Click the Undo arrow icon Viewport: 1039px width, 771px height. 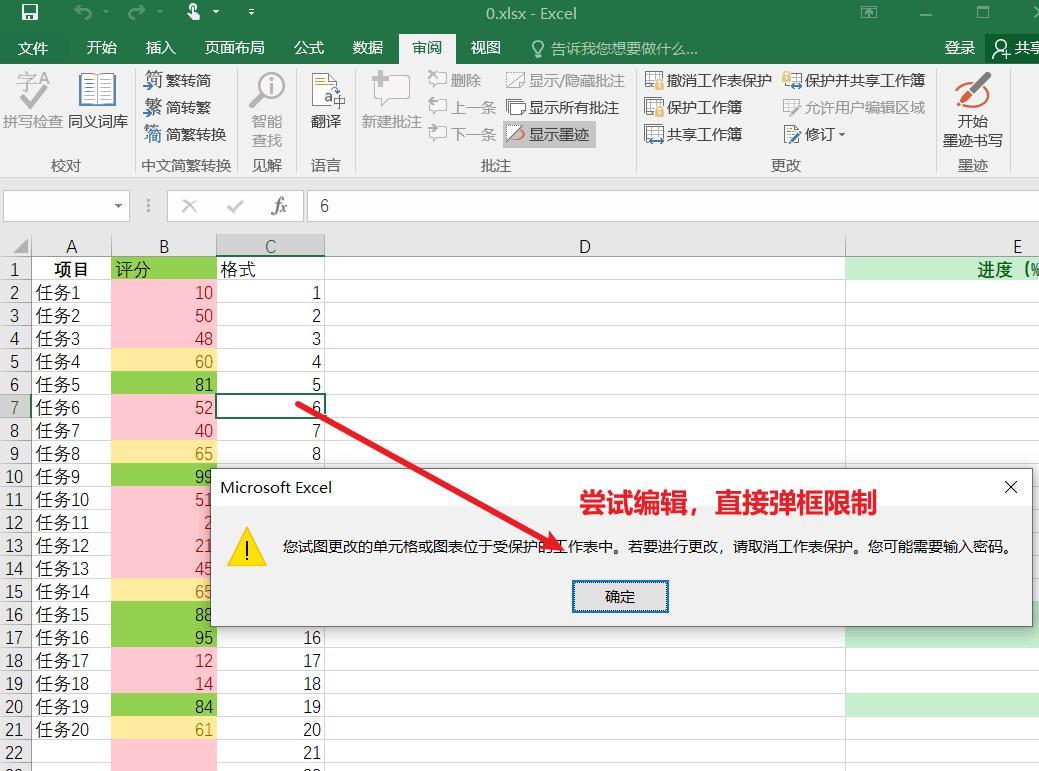pos(83,13)
